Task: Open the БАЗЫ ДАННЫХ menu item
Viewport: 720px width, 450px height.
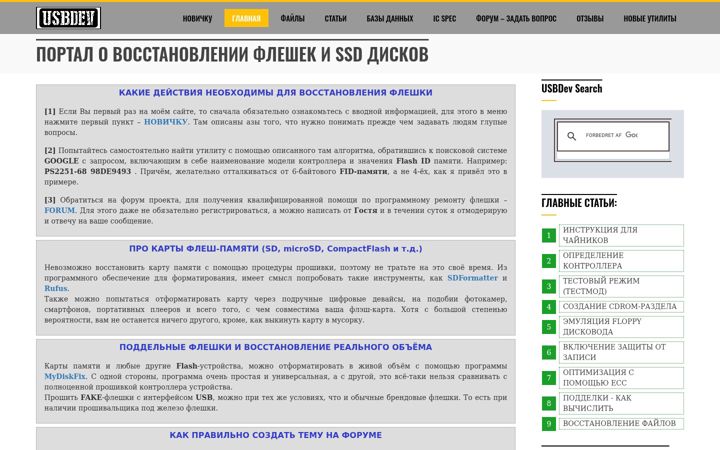Action: coord(390,18)
